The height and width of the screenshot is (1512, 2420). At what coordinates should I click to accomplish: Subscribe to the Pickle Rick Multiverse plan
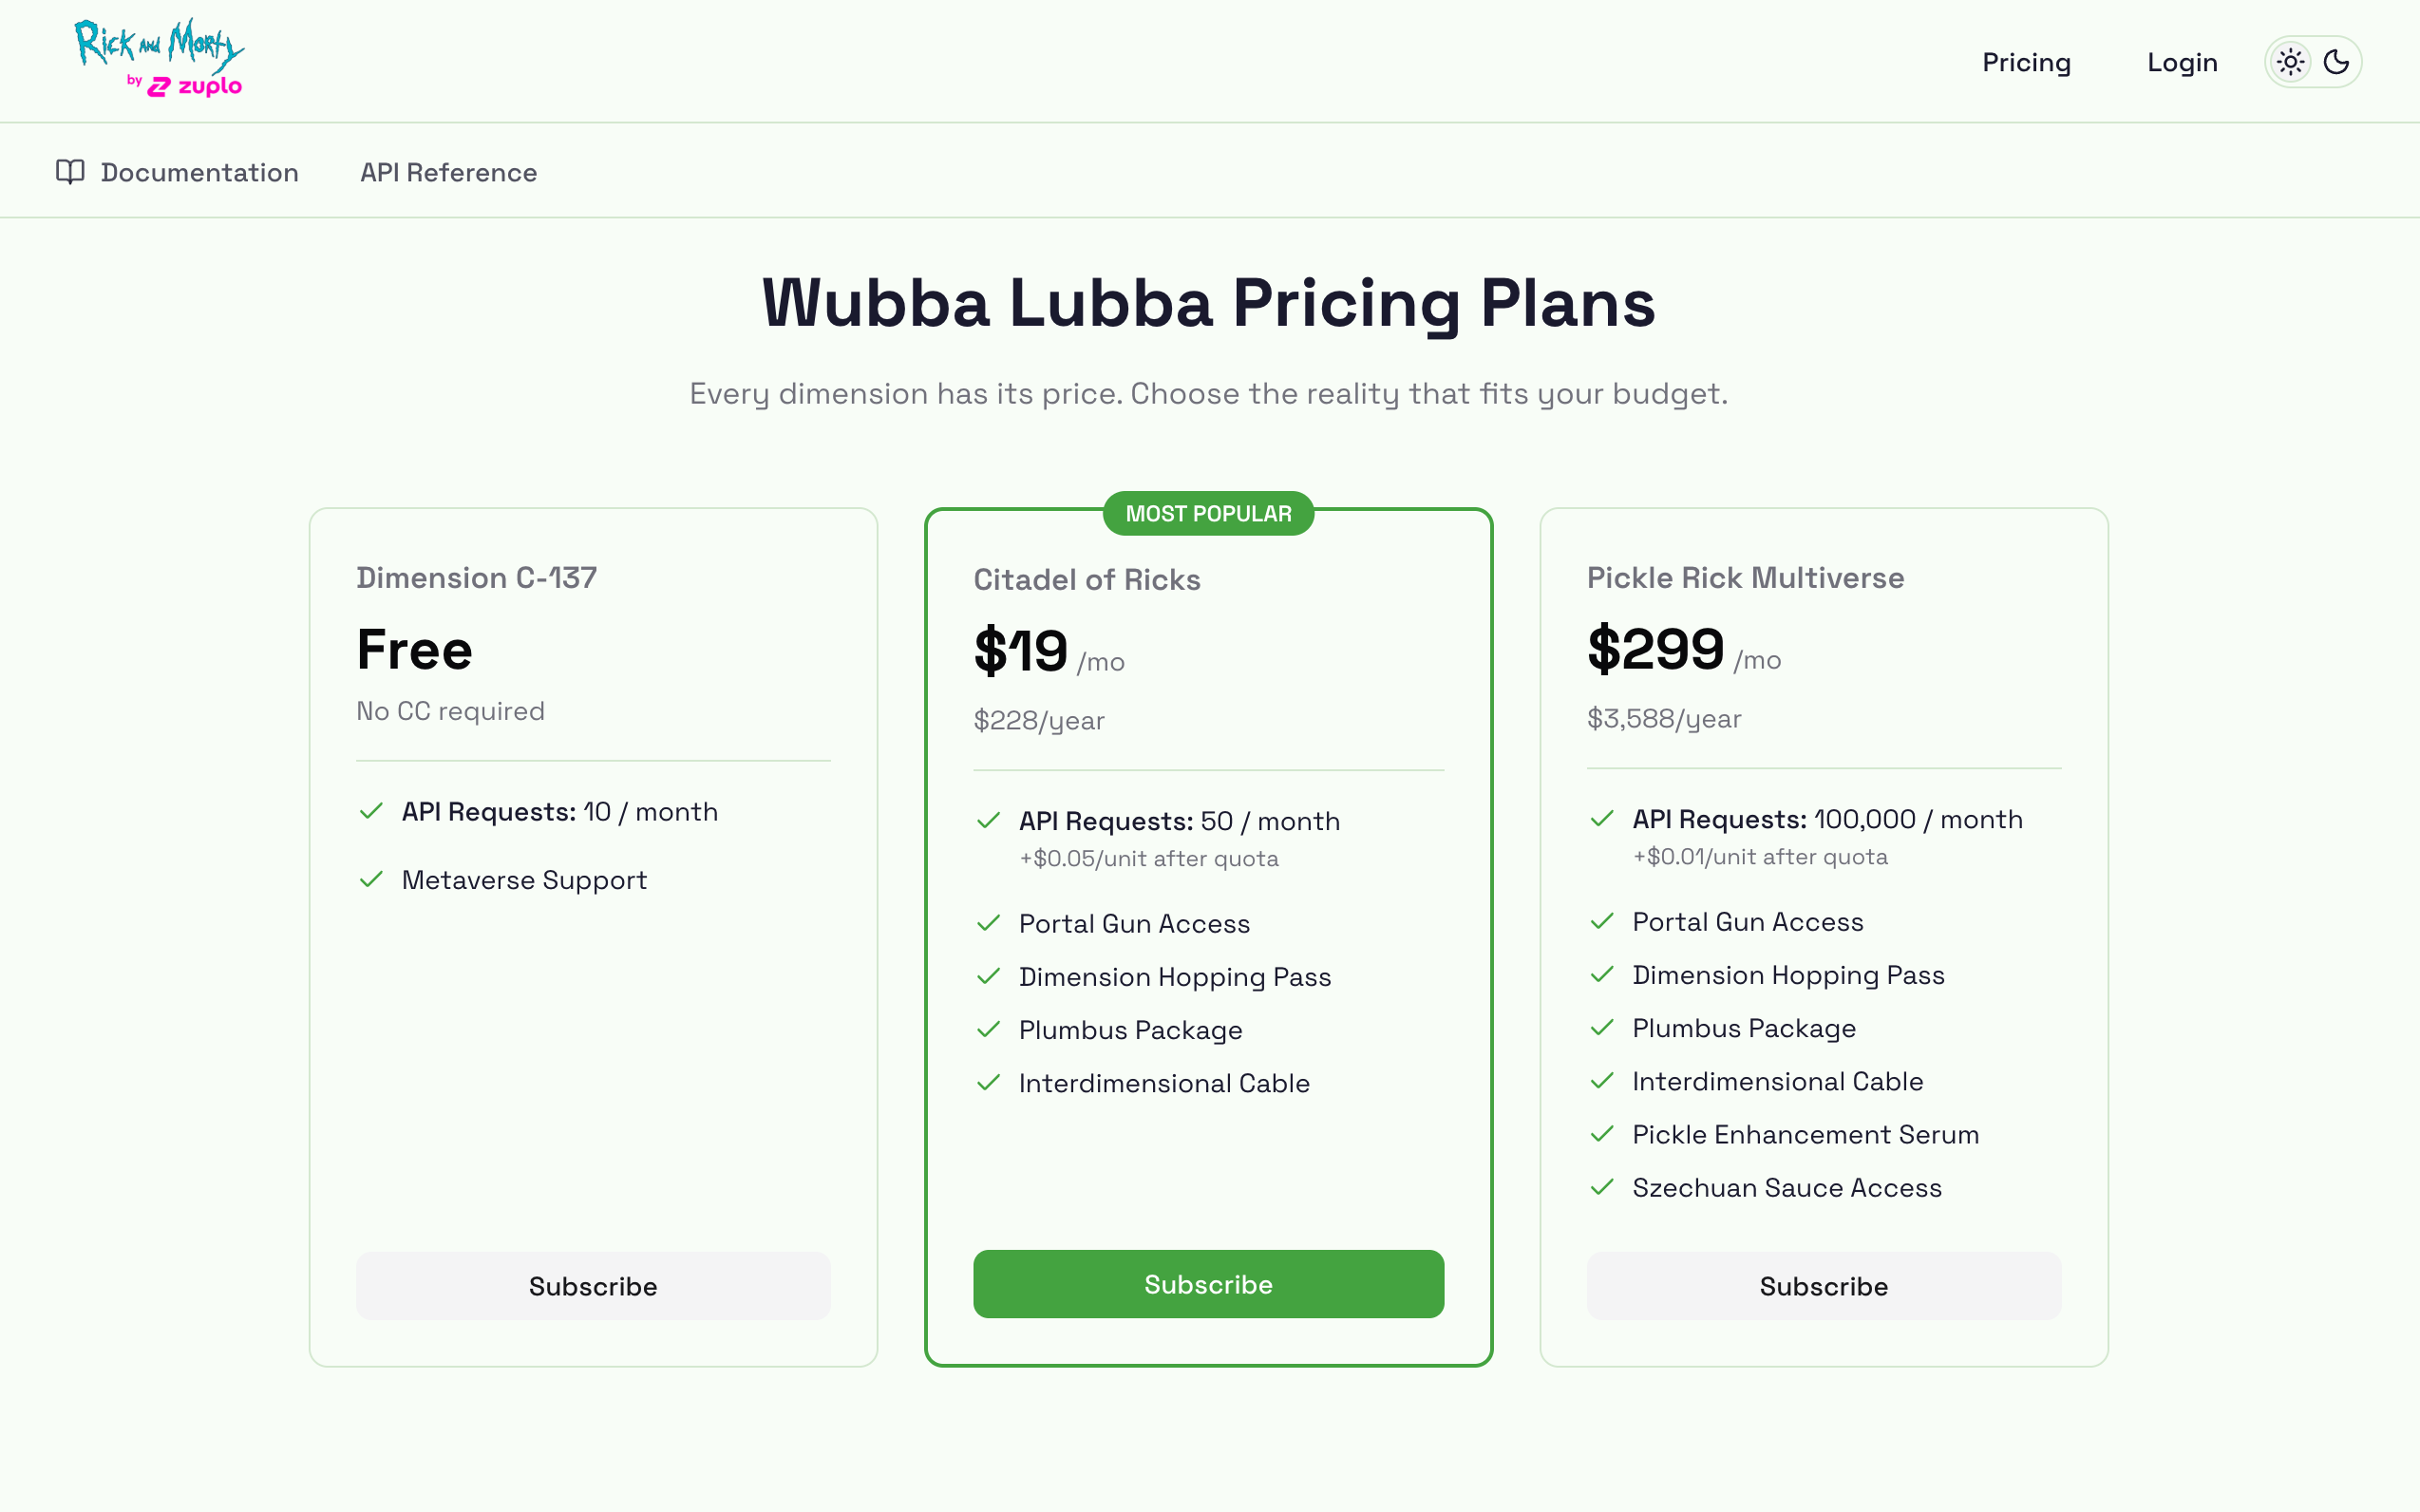point(1823,1286)
